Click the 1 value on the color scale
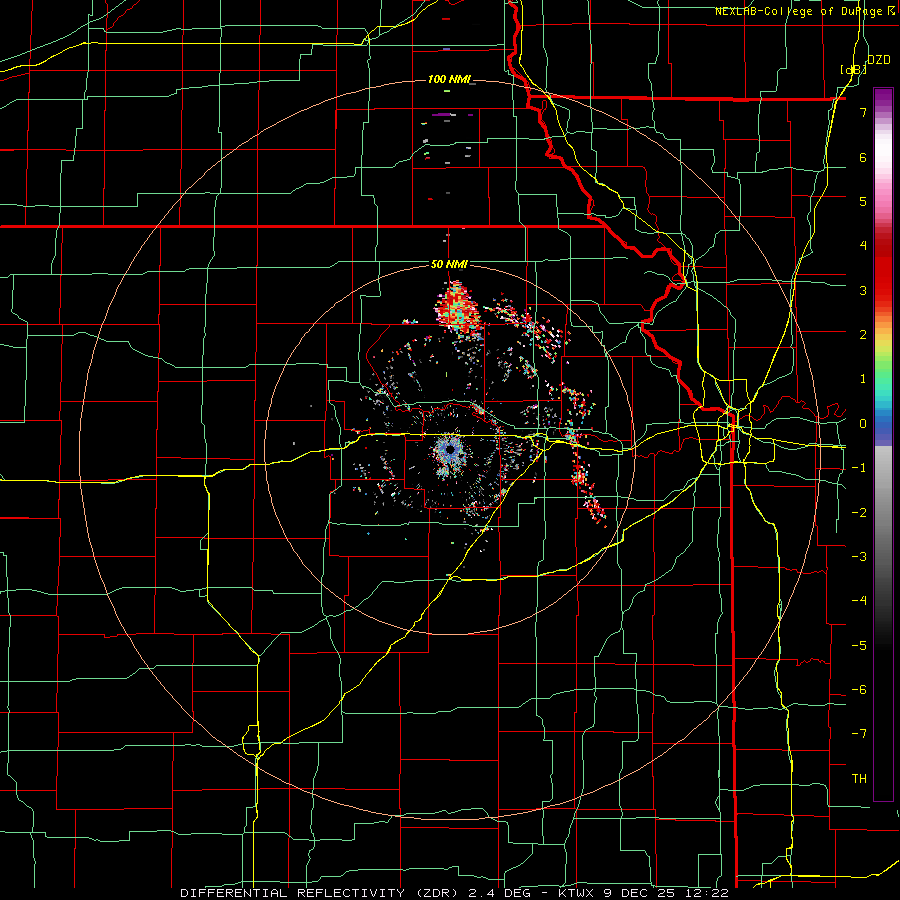Image resolution: width=900 pixels, height=900 pixels. (x=863, y=379)
